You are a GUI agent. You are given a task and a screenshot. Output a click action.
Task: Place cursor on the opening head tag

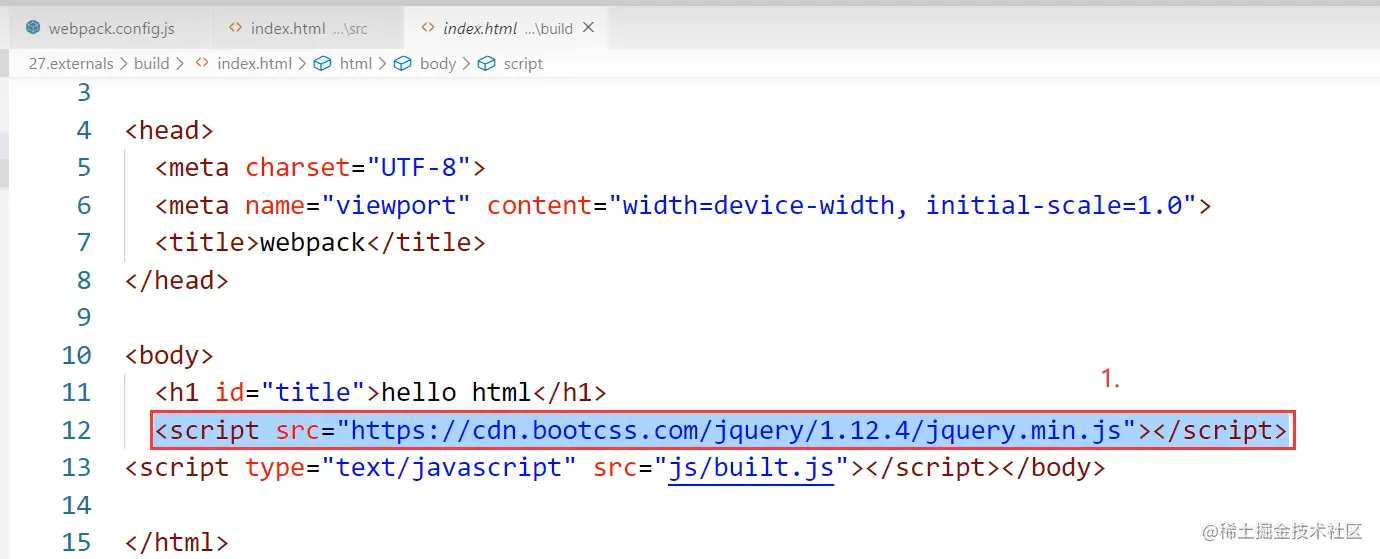coord(169,130)
